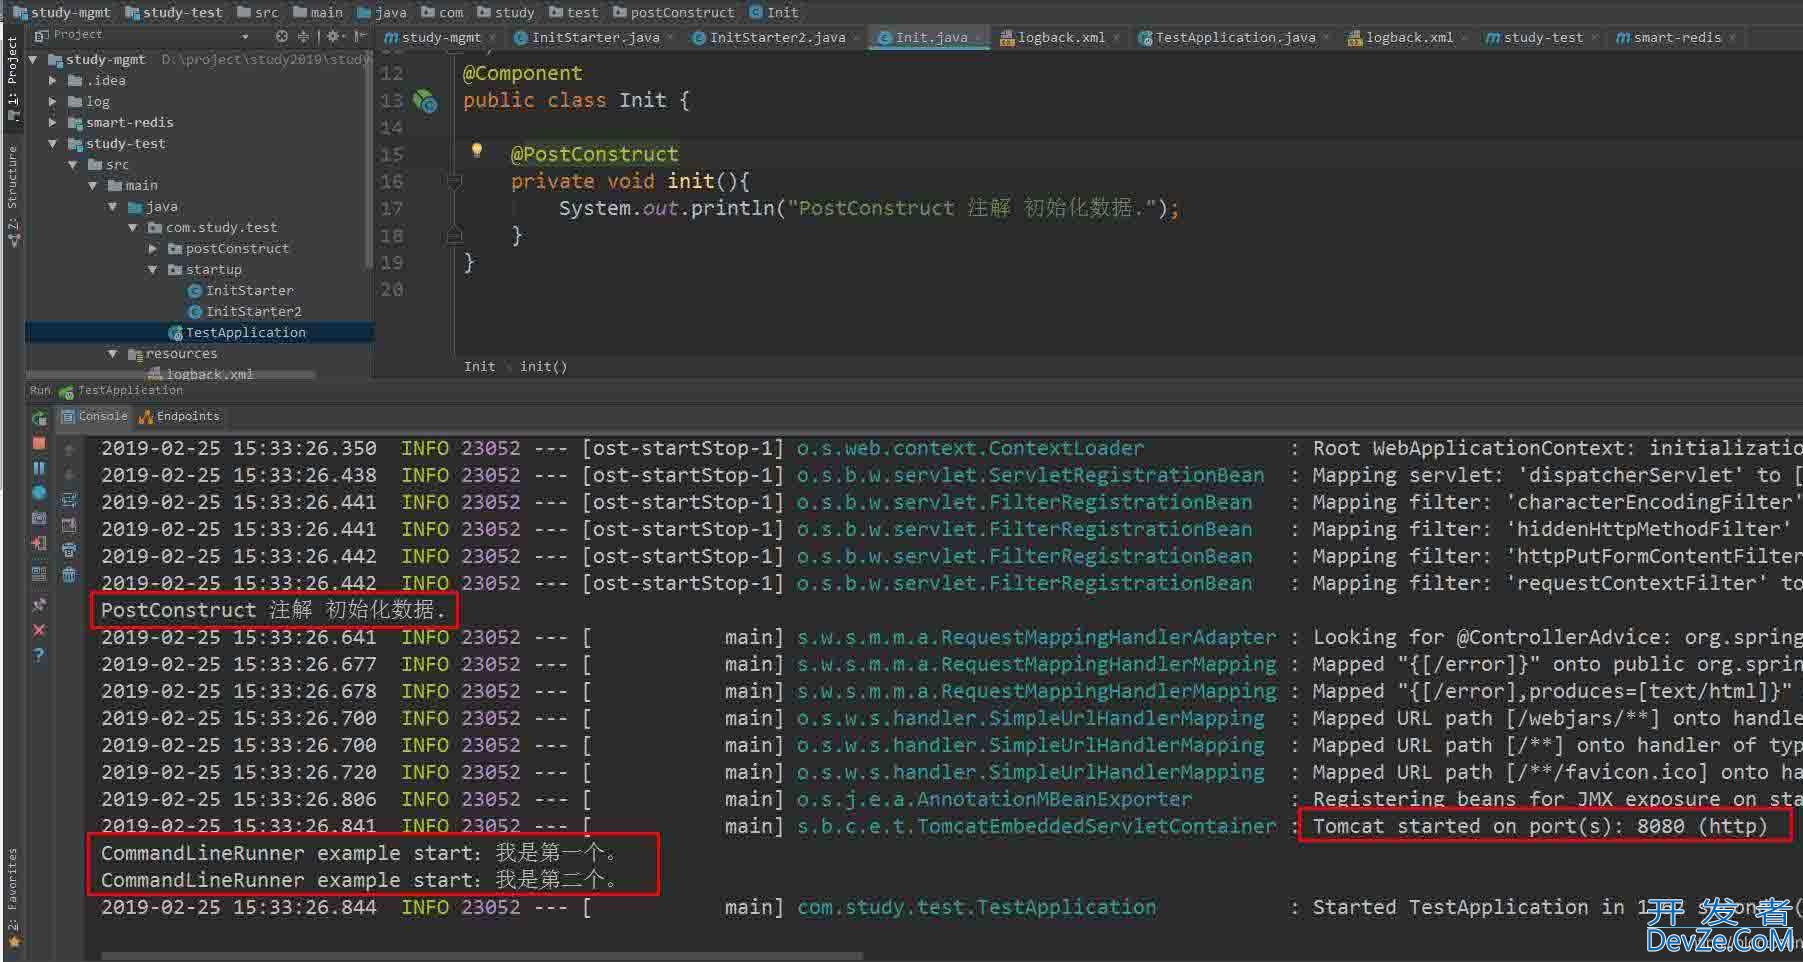Rerun TestApplication with the green rerun icon
This screenshot has height=962, width=1803.
(39, 418)
